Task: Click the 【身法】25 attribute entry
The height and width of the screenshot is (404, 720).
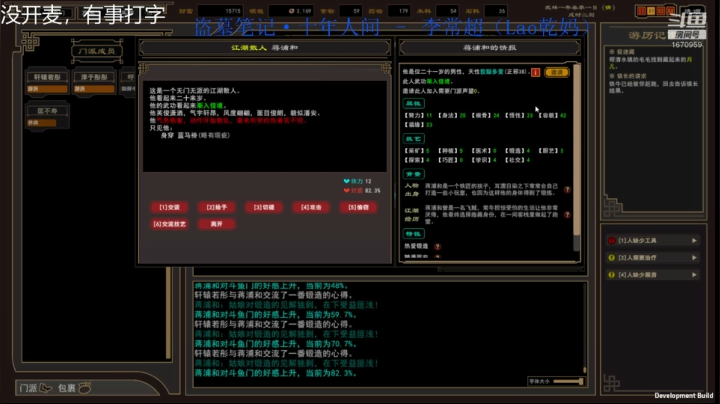Action: click(x=451, y=115)
